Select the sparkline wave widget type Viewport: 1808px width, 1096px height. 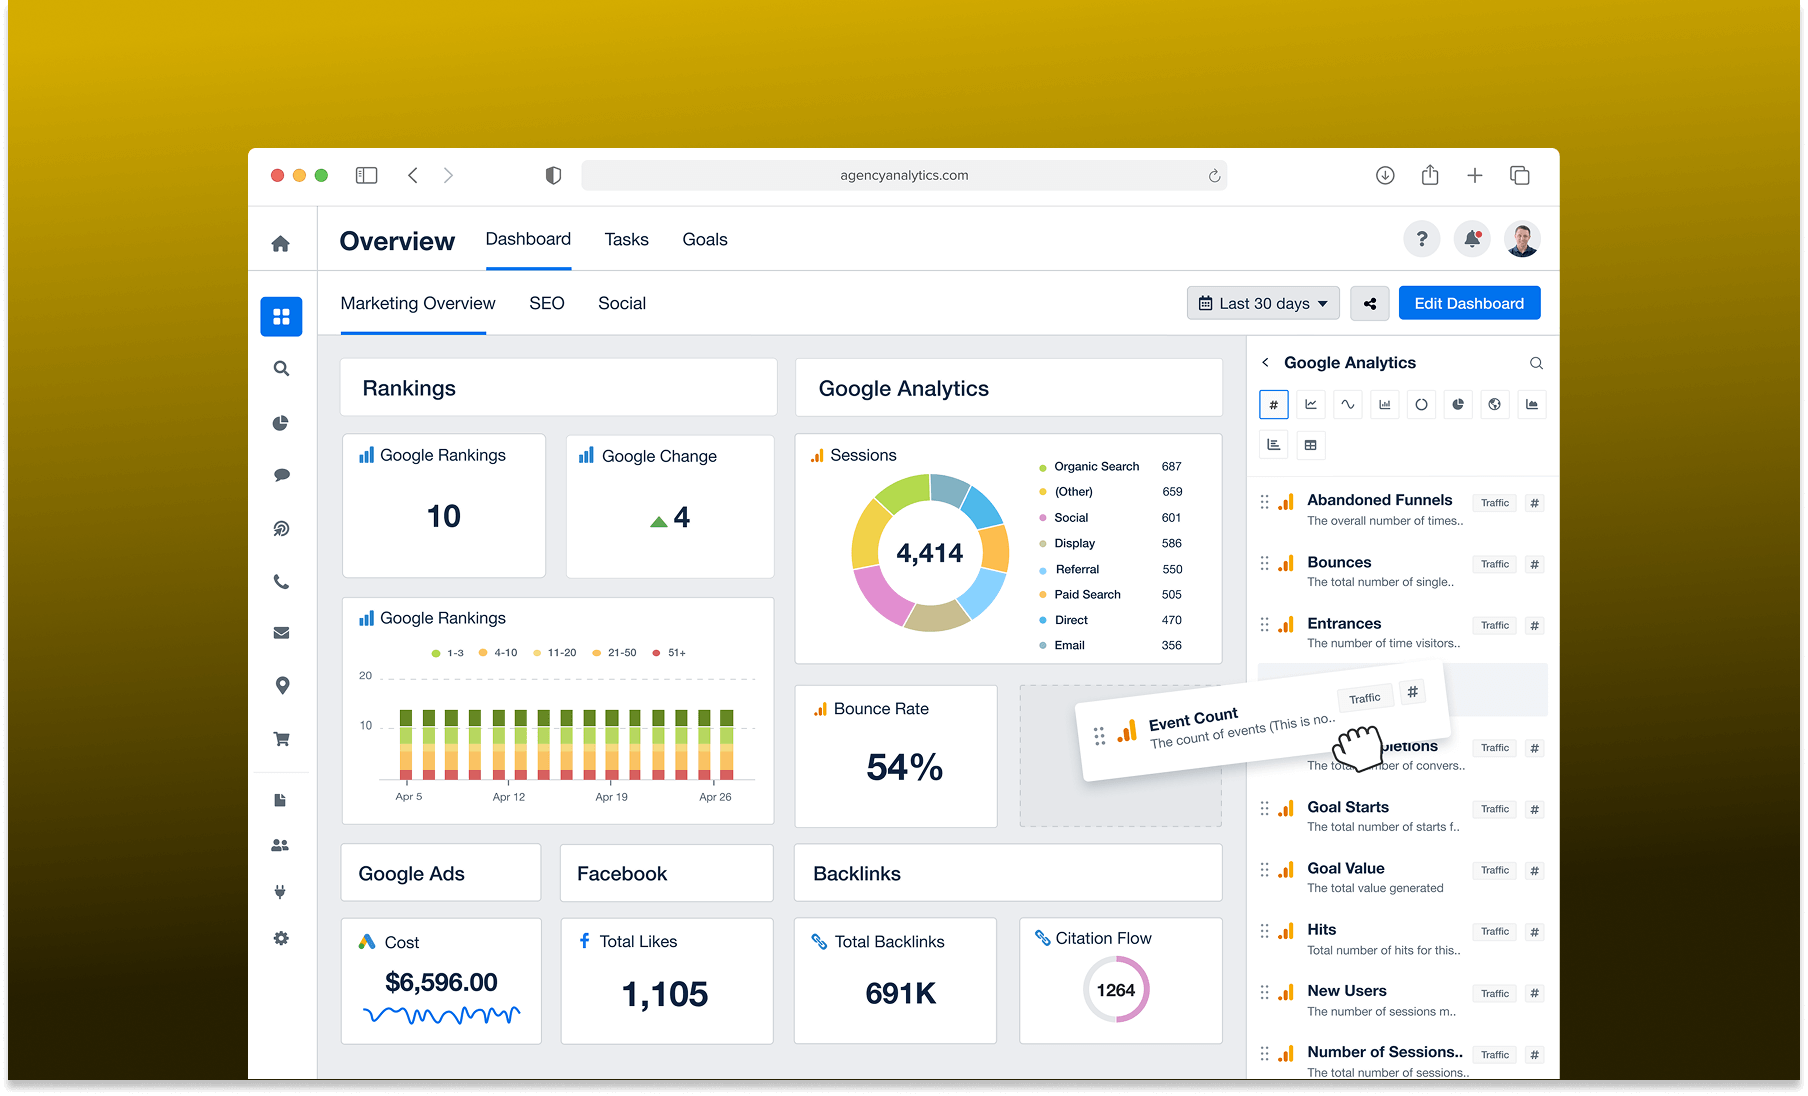pyautogui.click(x=1347, y=405)
